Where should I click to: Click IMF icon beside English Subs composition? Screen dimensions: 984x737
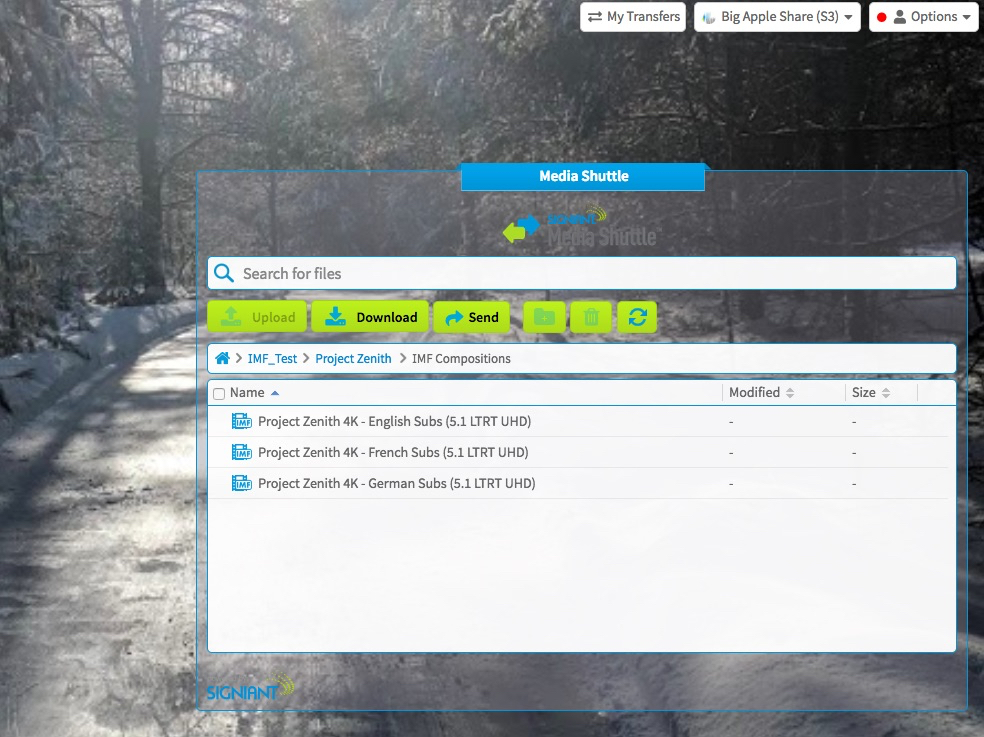point(242,422)
